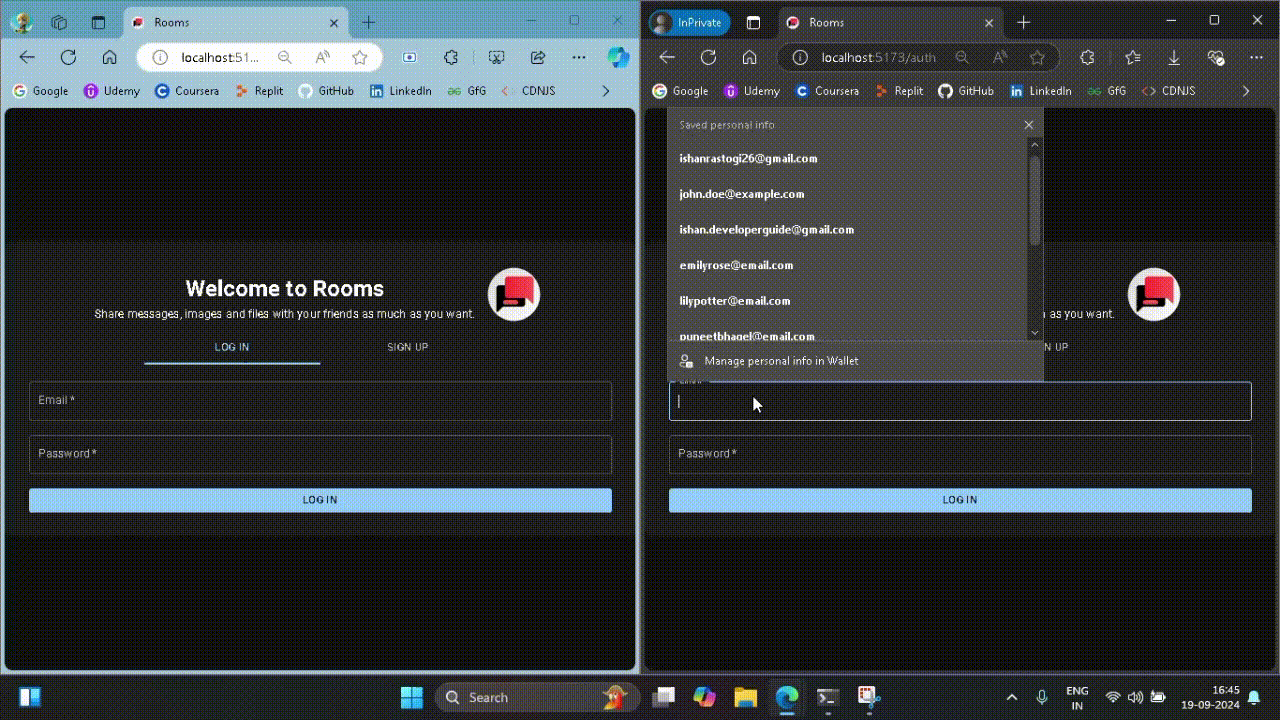Click read aloud icon in left address bar

coord(322,58)
